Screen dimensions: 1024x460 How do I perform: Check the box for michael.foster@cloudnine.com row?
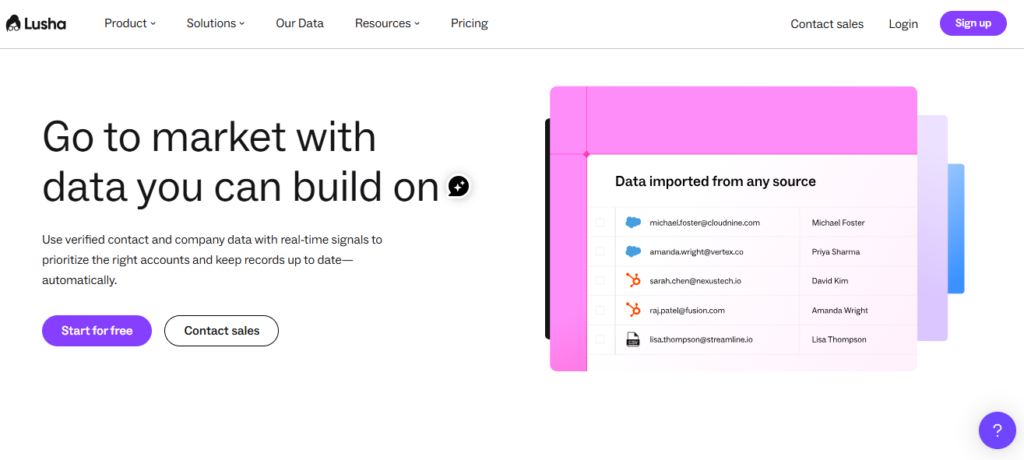tap(600, 222)
